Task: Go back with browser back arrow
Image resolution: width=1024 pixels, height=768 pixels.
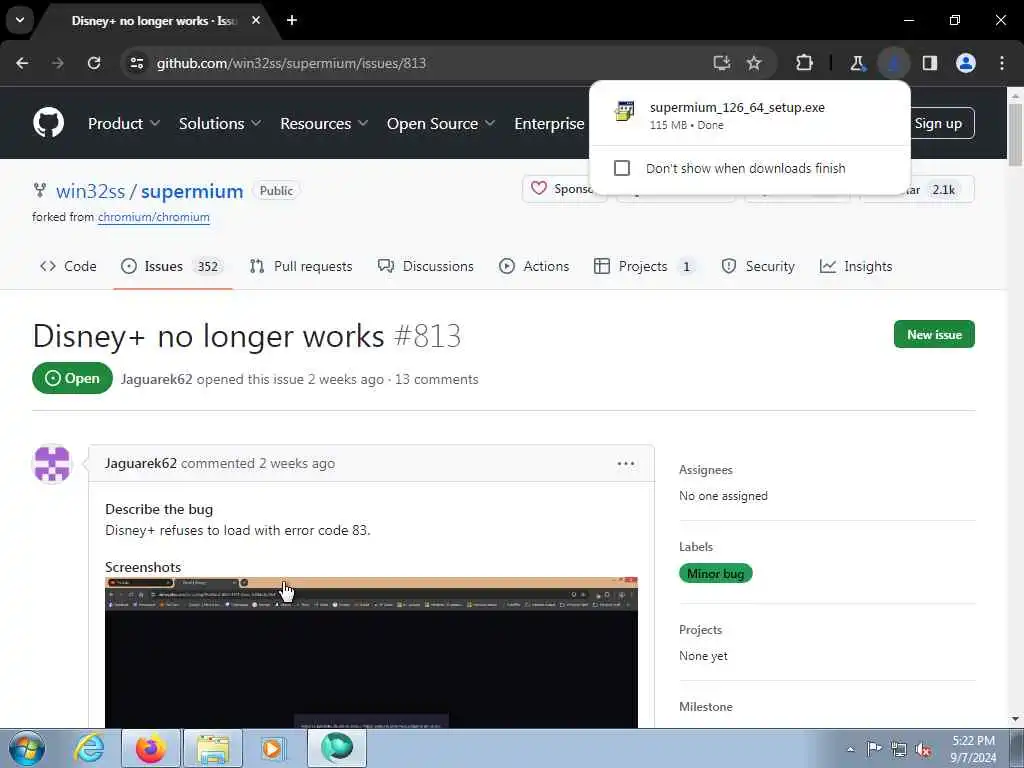Action: click(22, 63)
